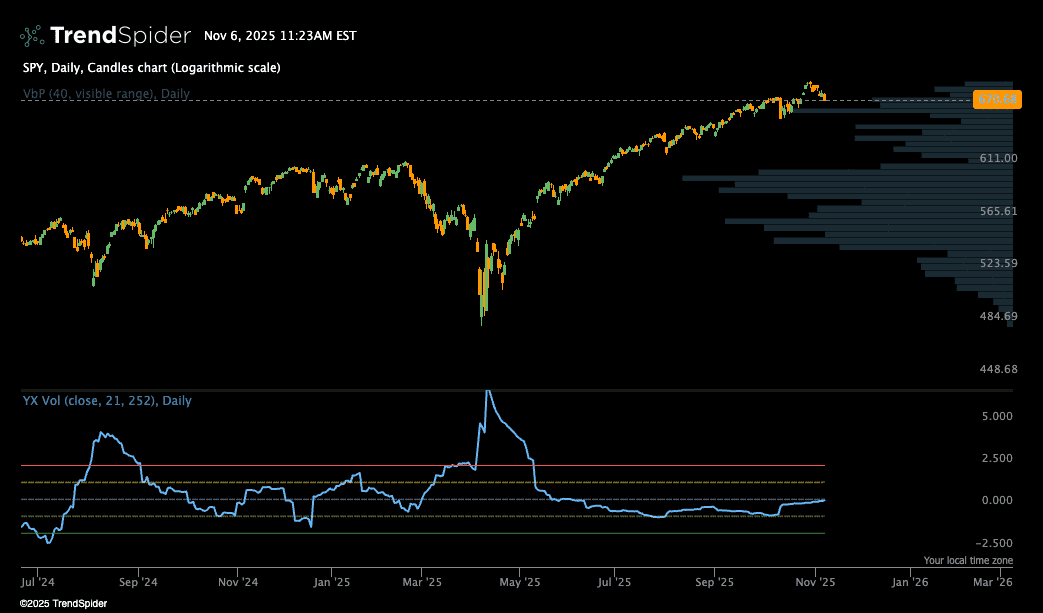The height and width of the screenshot is (613, 1043).
Task: Click the 448.68 price axis label
Action: pyautogui.click(x=998, y=369)
